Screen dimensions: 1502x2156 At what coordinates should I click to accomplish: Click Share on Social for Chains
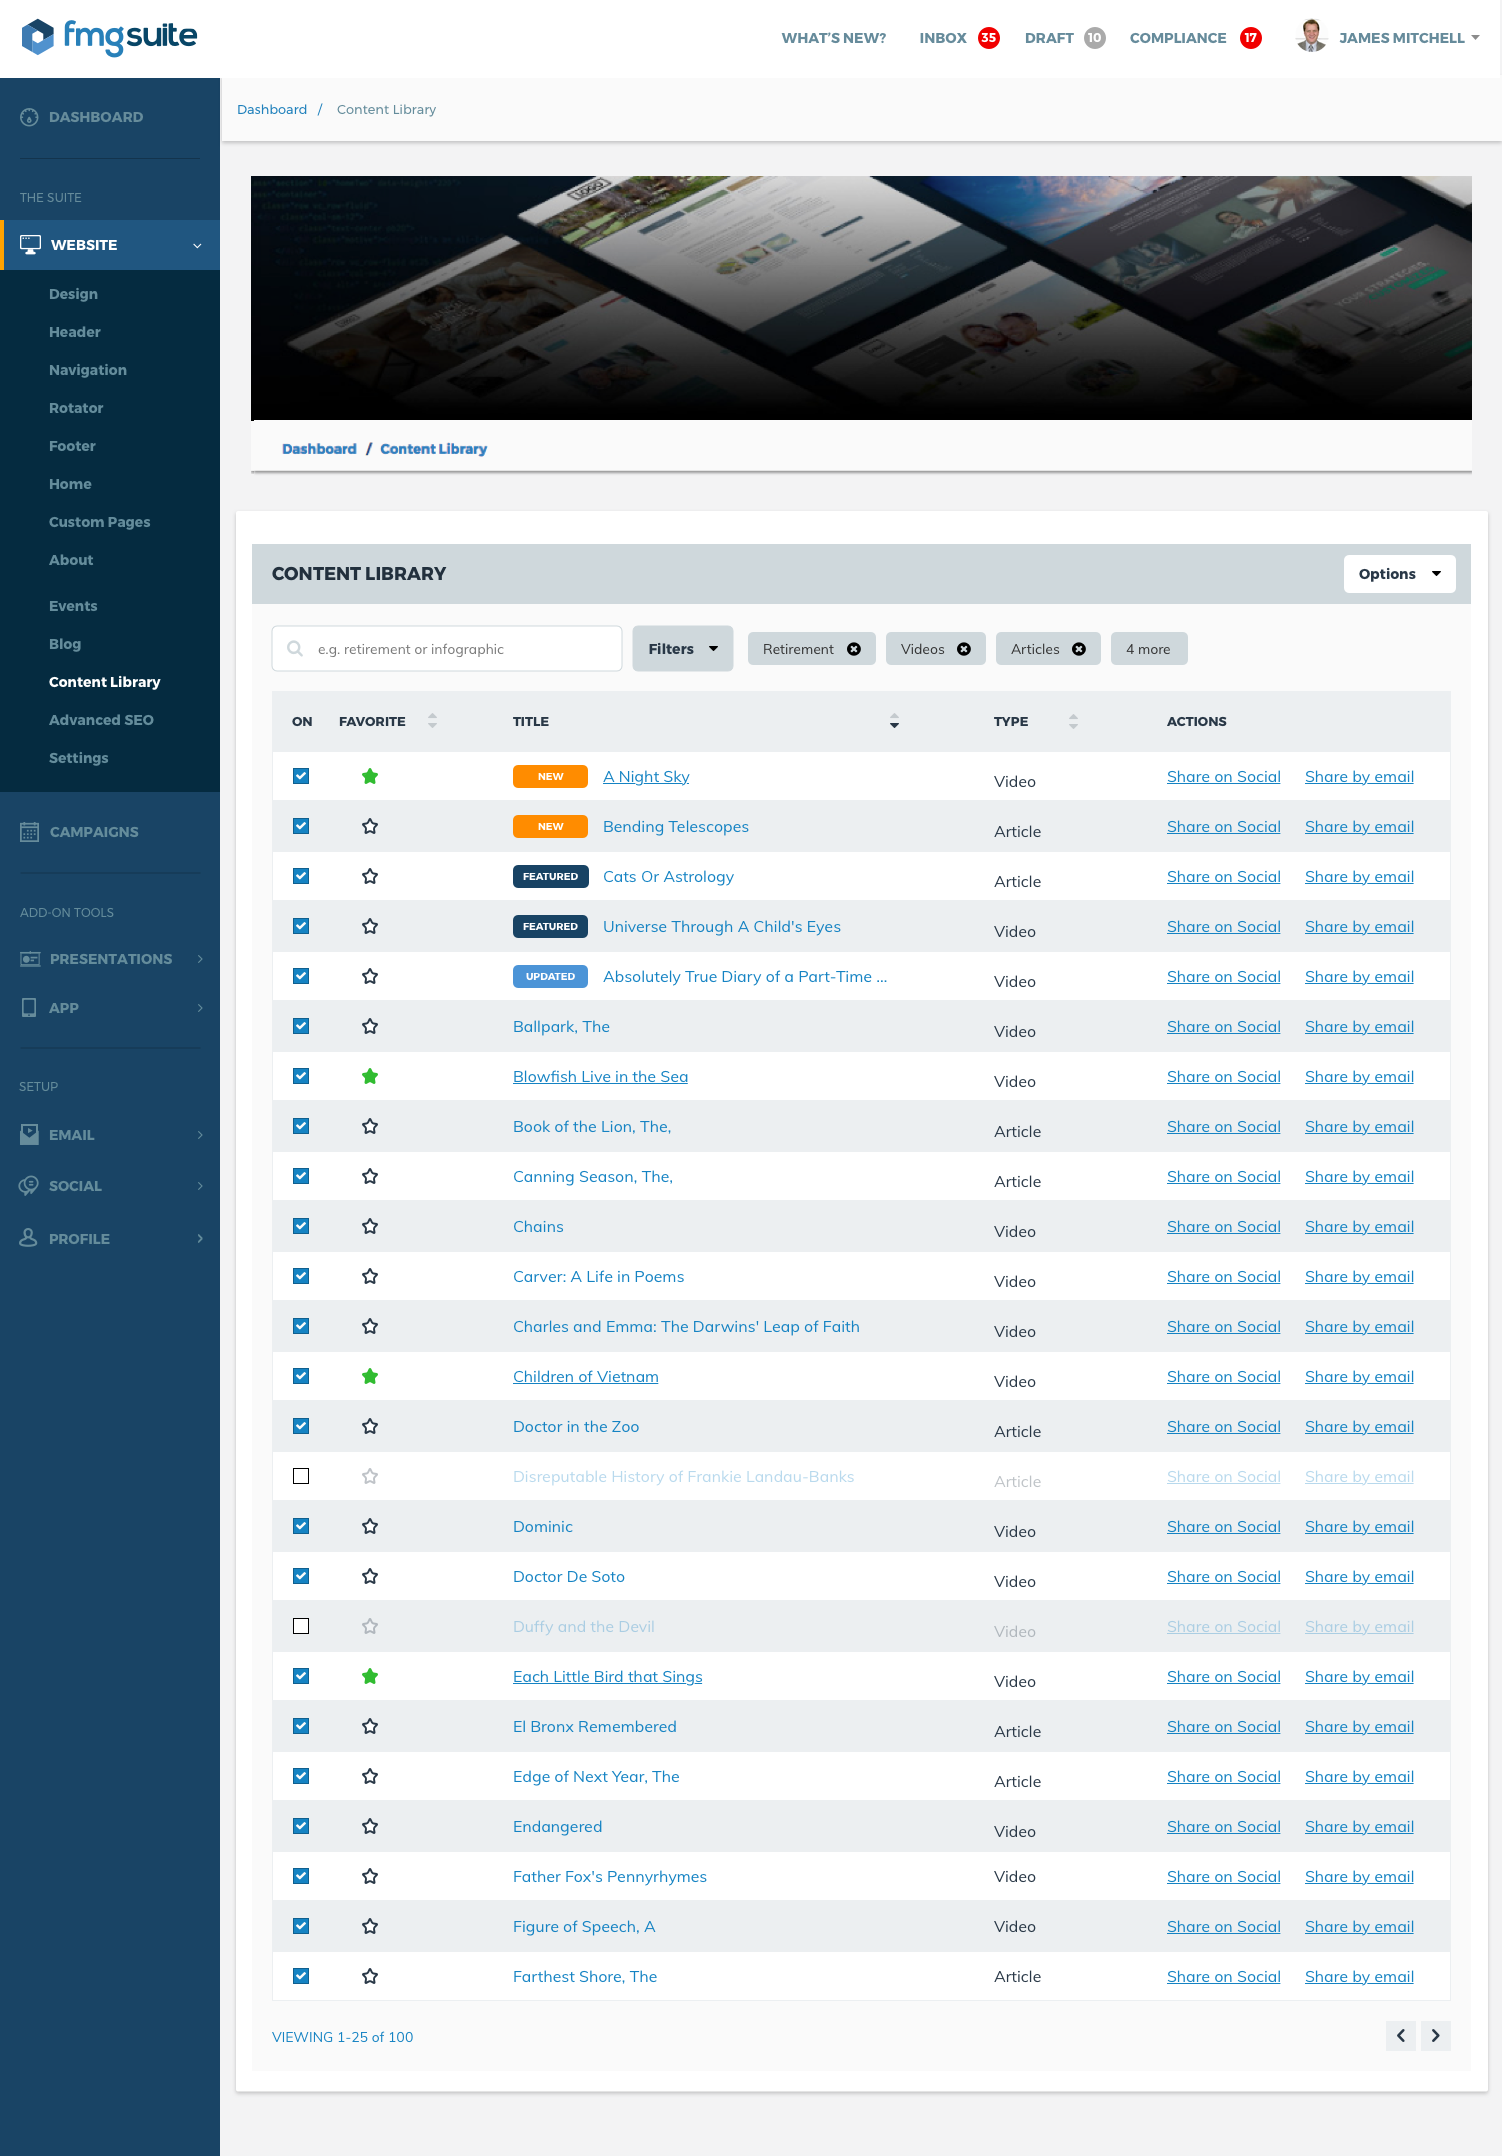point(1223,1226)
